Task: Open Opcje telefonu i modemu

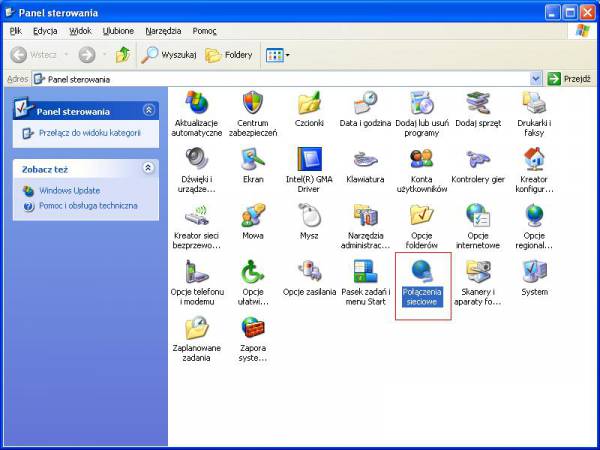Action: pyautogui.click(x=197, y=271)
